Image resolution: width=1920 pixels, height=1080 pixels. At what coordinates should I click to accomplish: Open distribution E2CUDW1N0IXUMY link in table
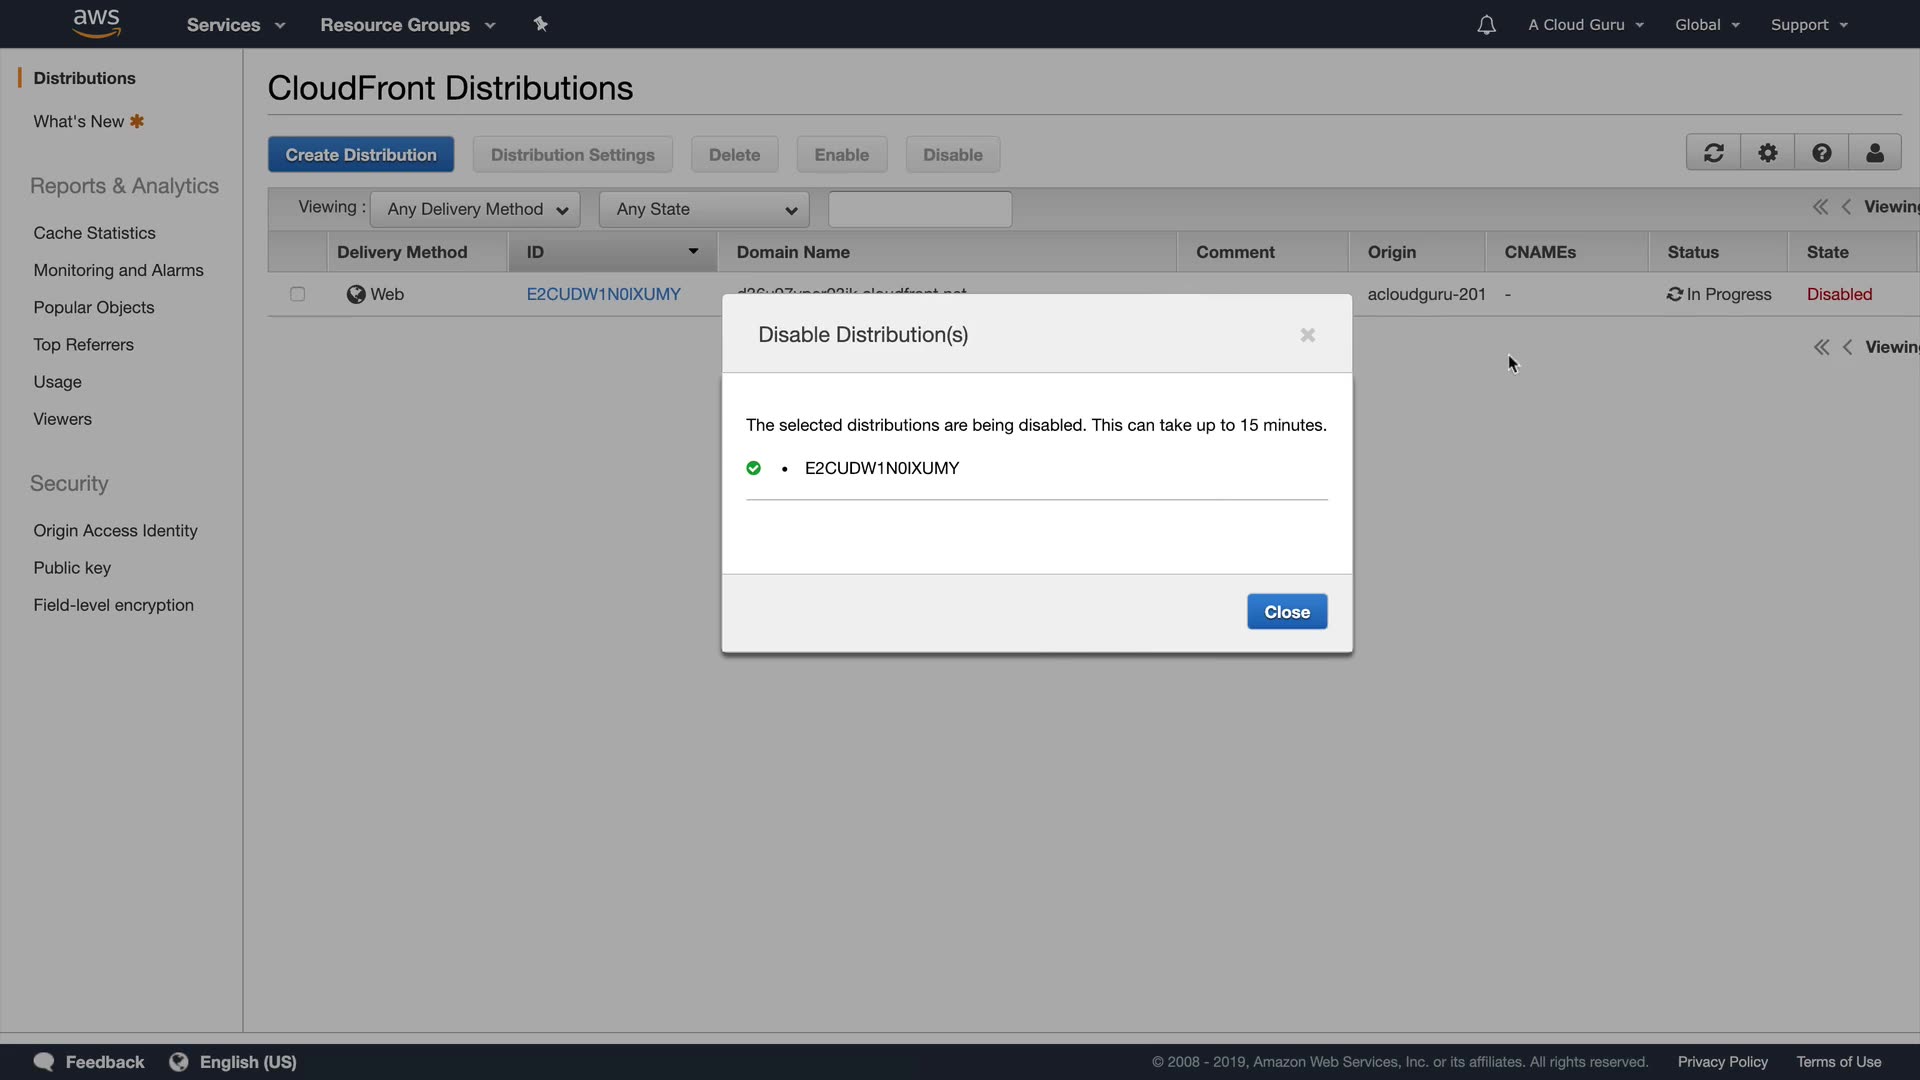coord(603,294)
